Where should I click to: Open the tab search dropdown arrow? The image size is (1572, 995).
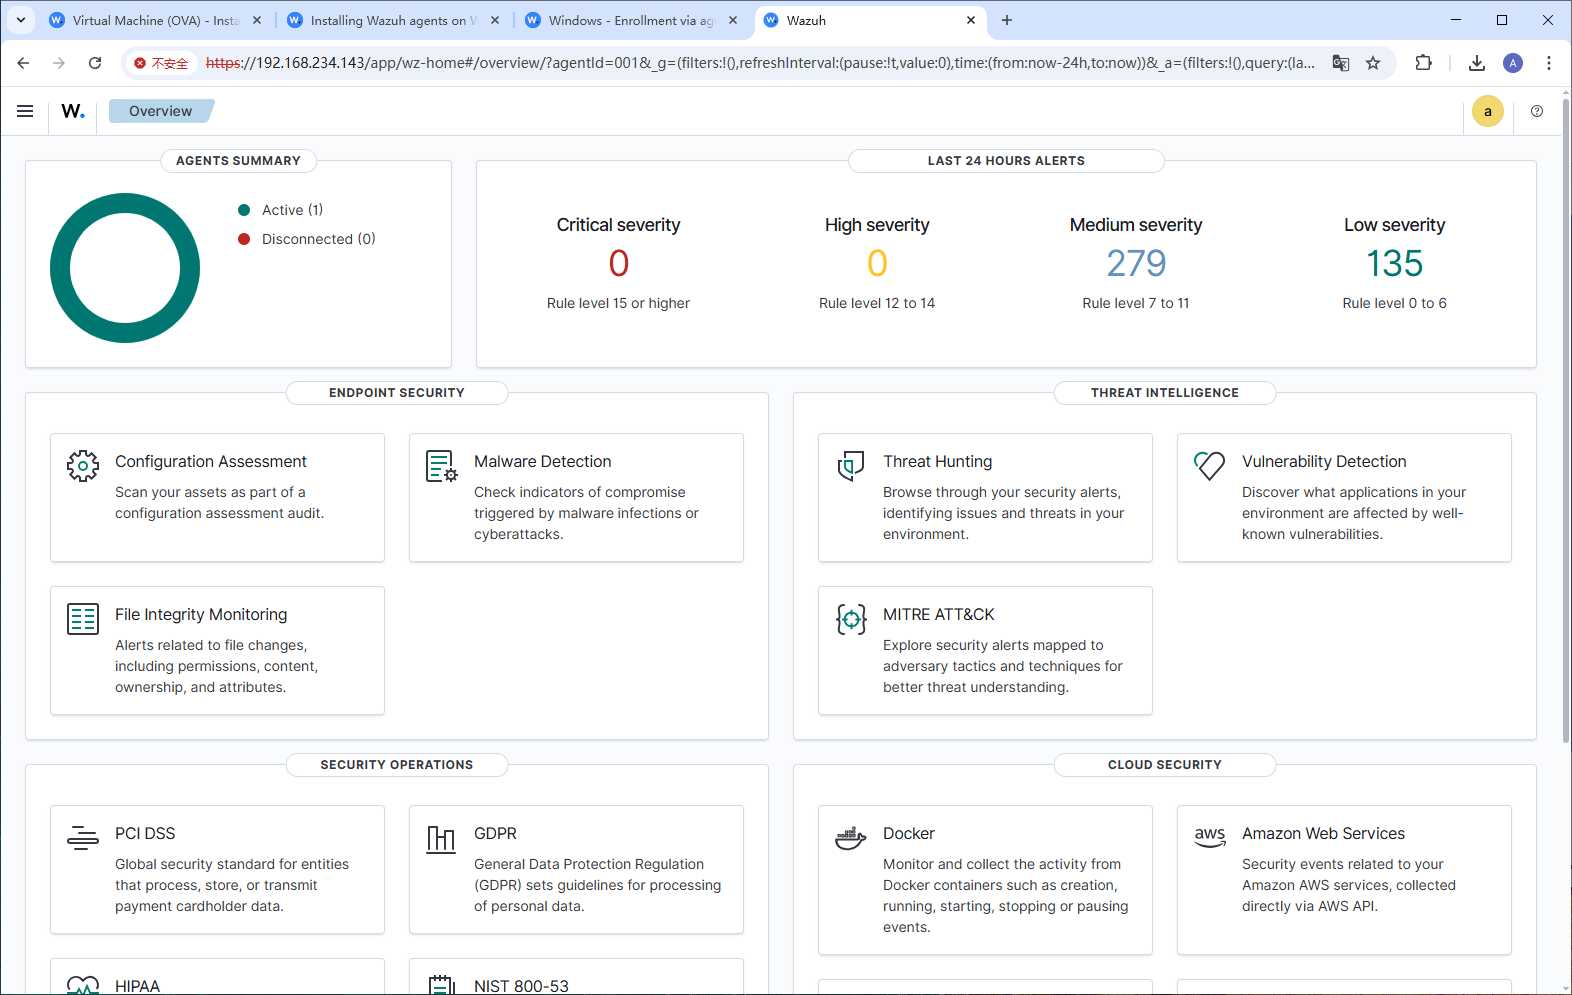20,20
